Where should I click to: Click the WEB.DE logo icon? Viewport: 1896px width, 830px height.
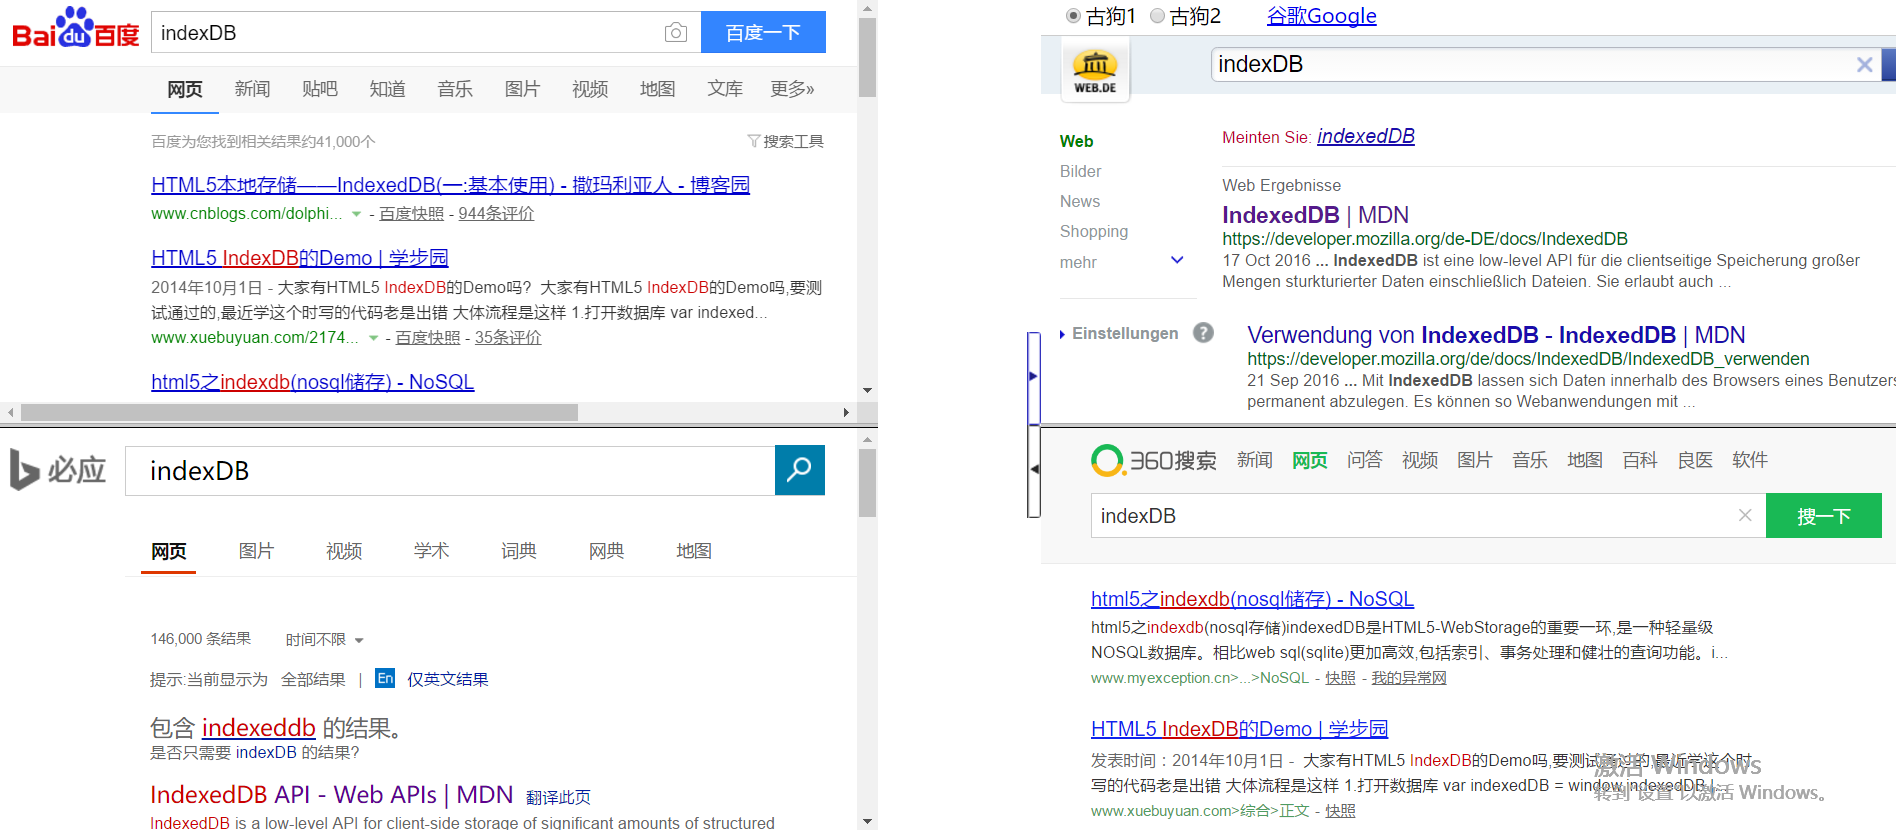pos(1095,70)
